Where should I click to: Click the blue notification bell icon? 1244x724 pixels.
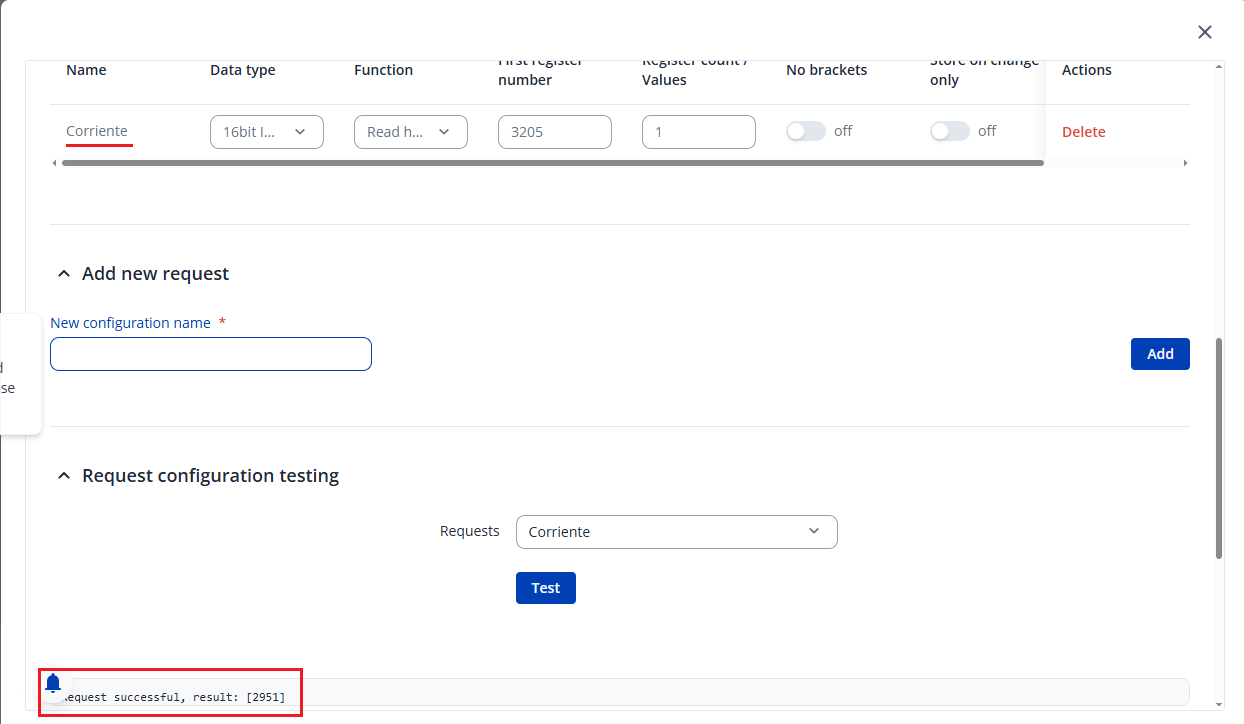(53, 683)
